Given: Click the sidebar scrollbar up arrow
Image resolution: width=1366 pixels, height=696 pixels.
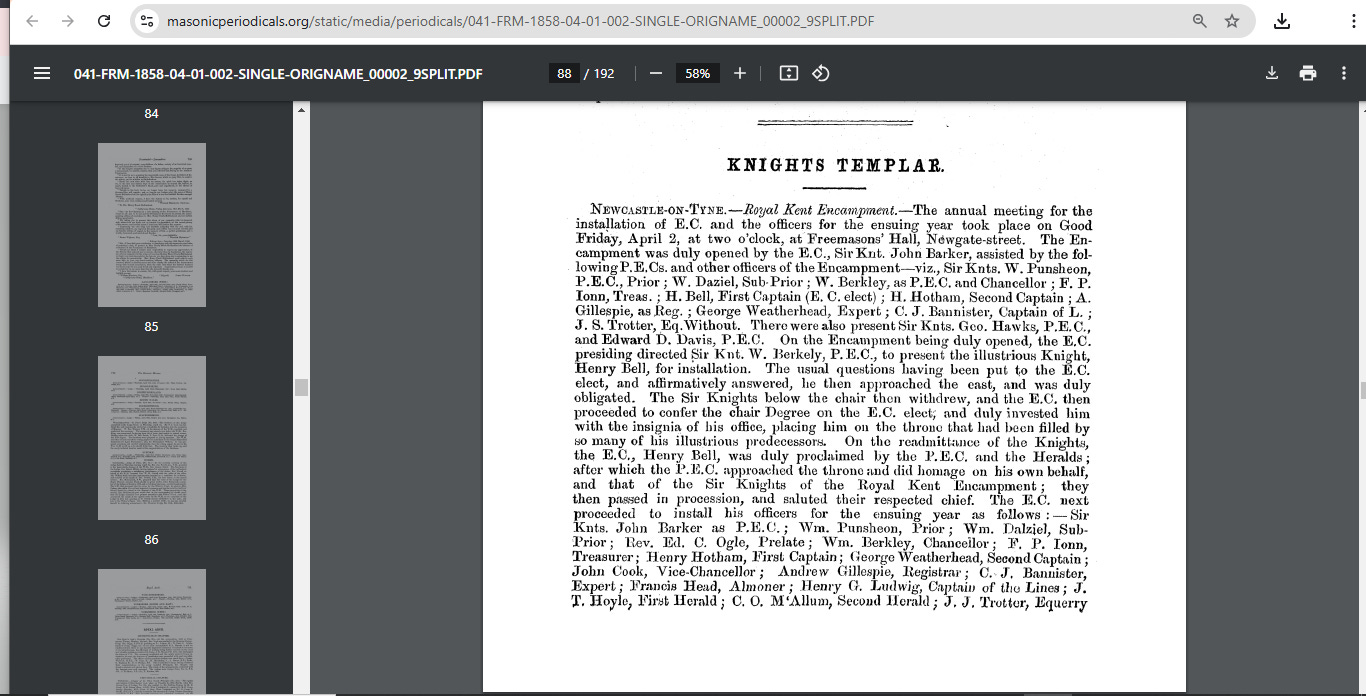Looking at the screenshot, I should pos(301,109).
